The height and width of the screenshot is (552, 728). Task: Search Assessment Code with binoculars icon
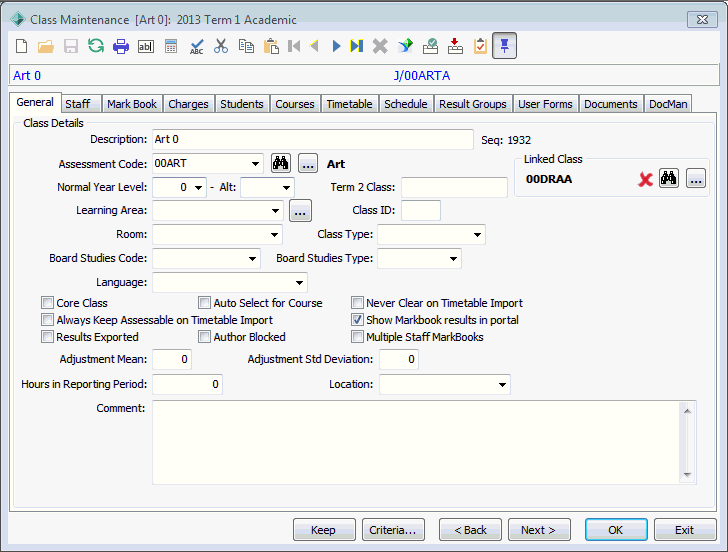tap(281, 163)
